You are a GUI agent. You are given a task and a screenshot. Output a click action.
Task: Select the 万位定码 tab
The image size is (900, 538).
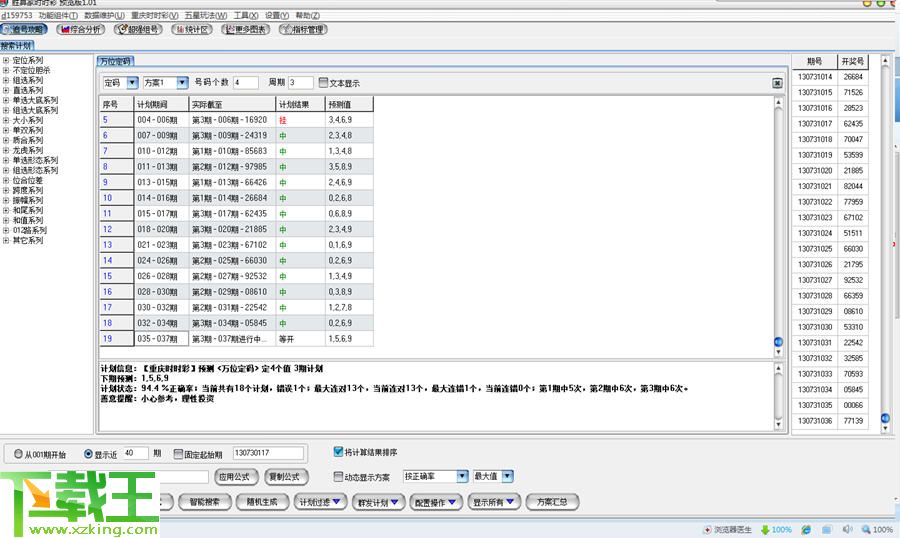pyautogui.click(x=115, y=61)
